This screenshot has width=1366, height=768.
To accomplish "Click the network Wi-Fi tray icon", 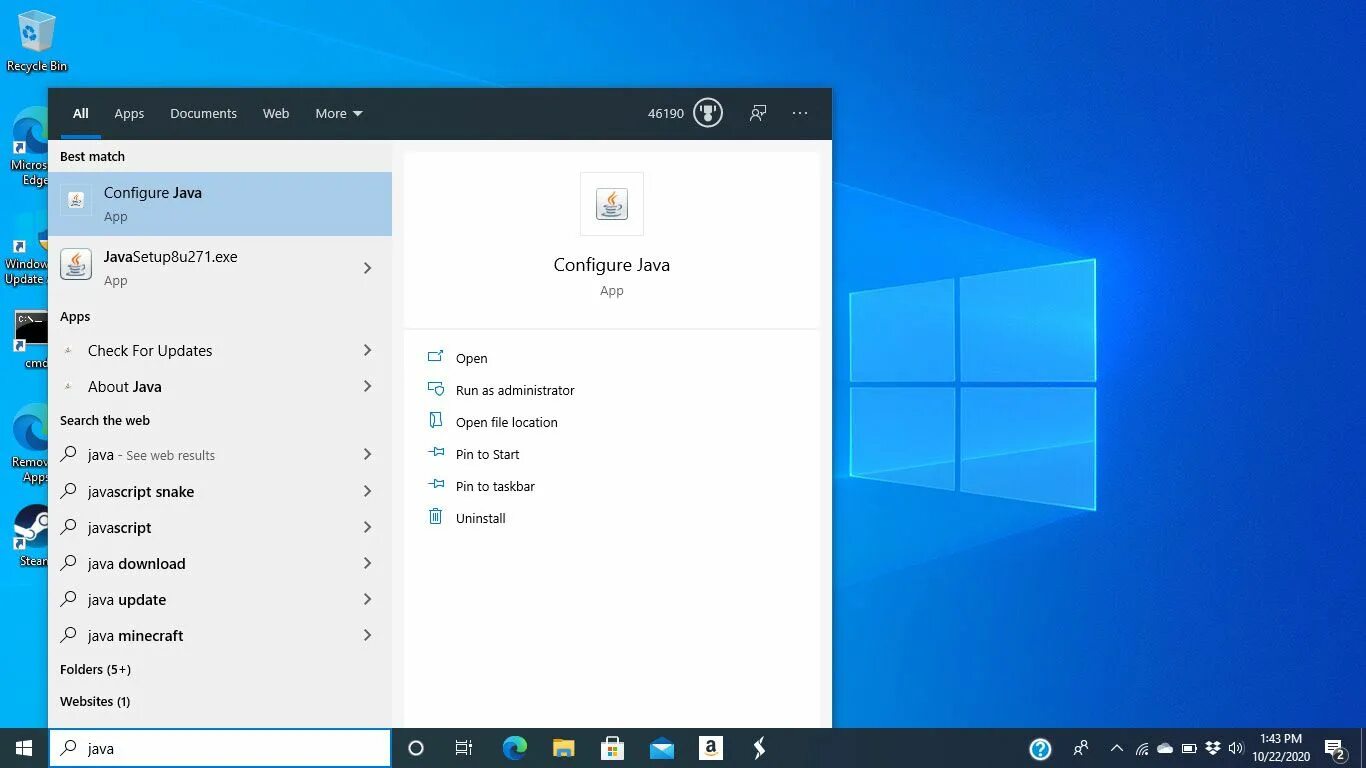I will [1141, 748].
